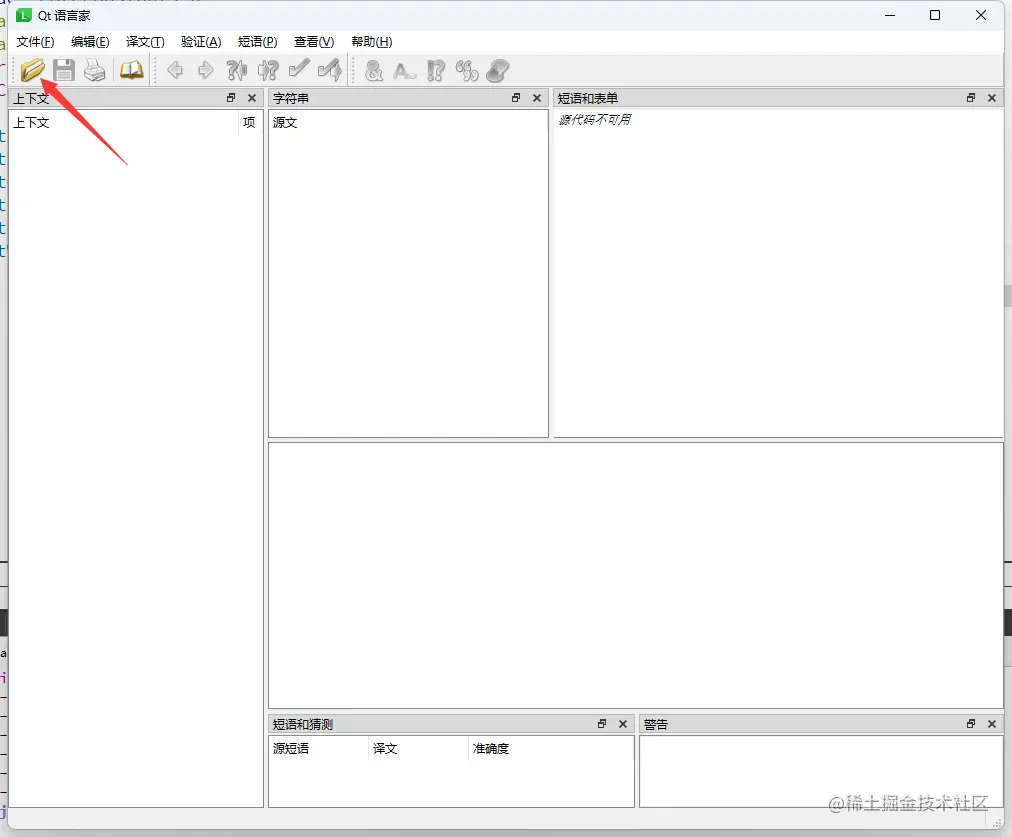Image resolution: width=1012 pixels, height=837 pixels.
Task: Float the 字符串 panel
Action: click(516, 97)
